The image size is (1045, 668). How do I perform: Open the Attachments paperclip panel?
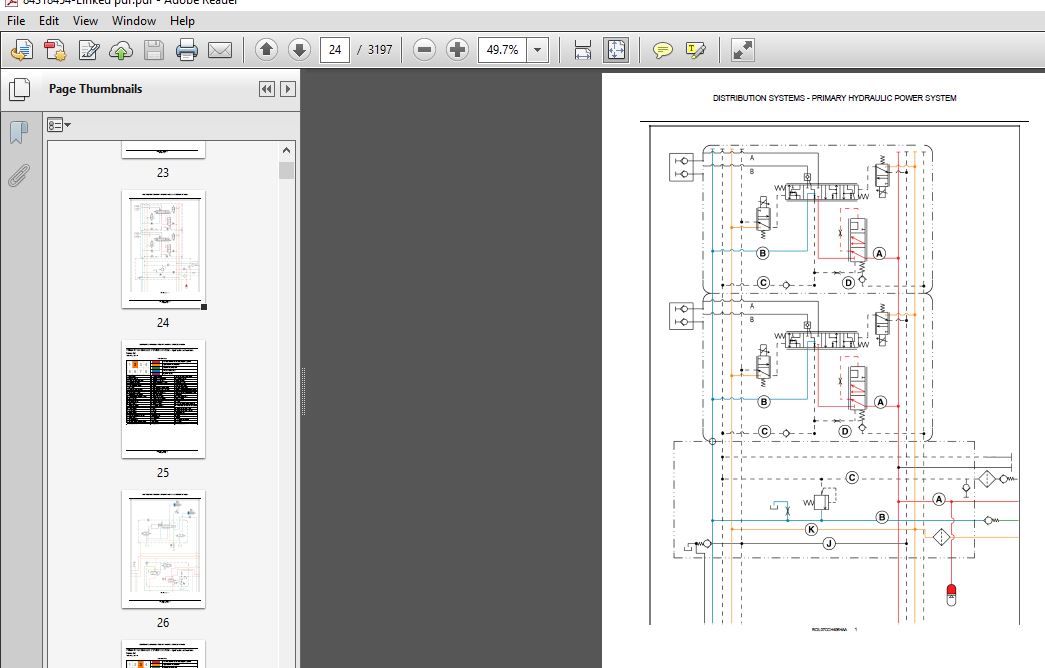pos(19,175)
